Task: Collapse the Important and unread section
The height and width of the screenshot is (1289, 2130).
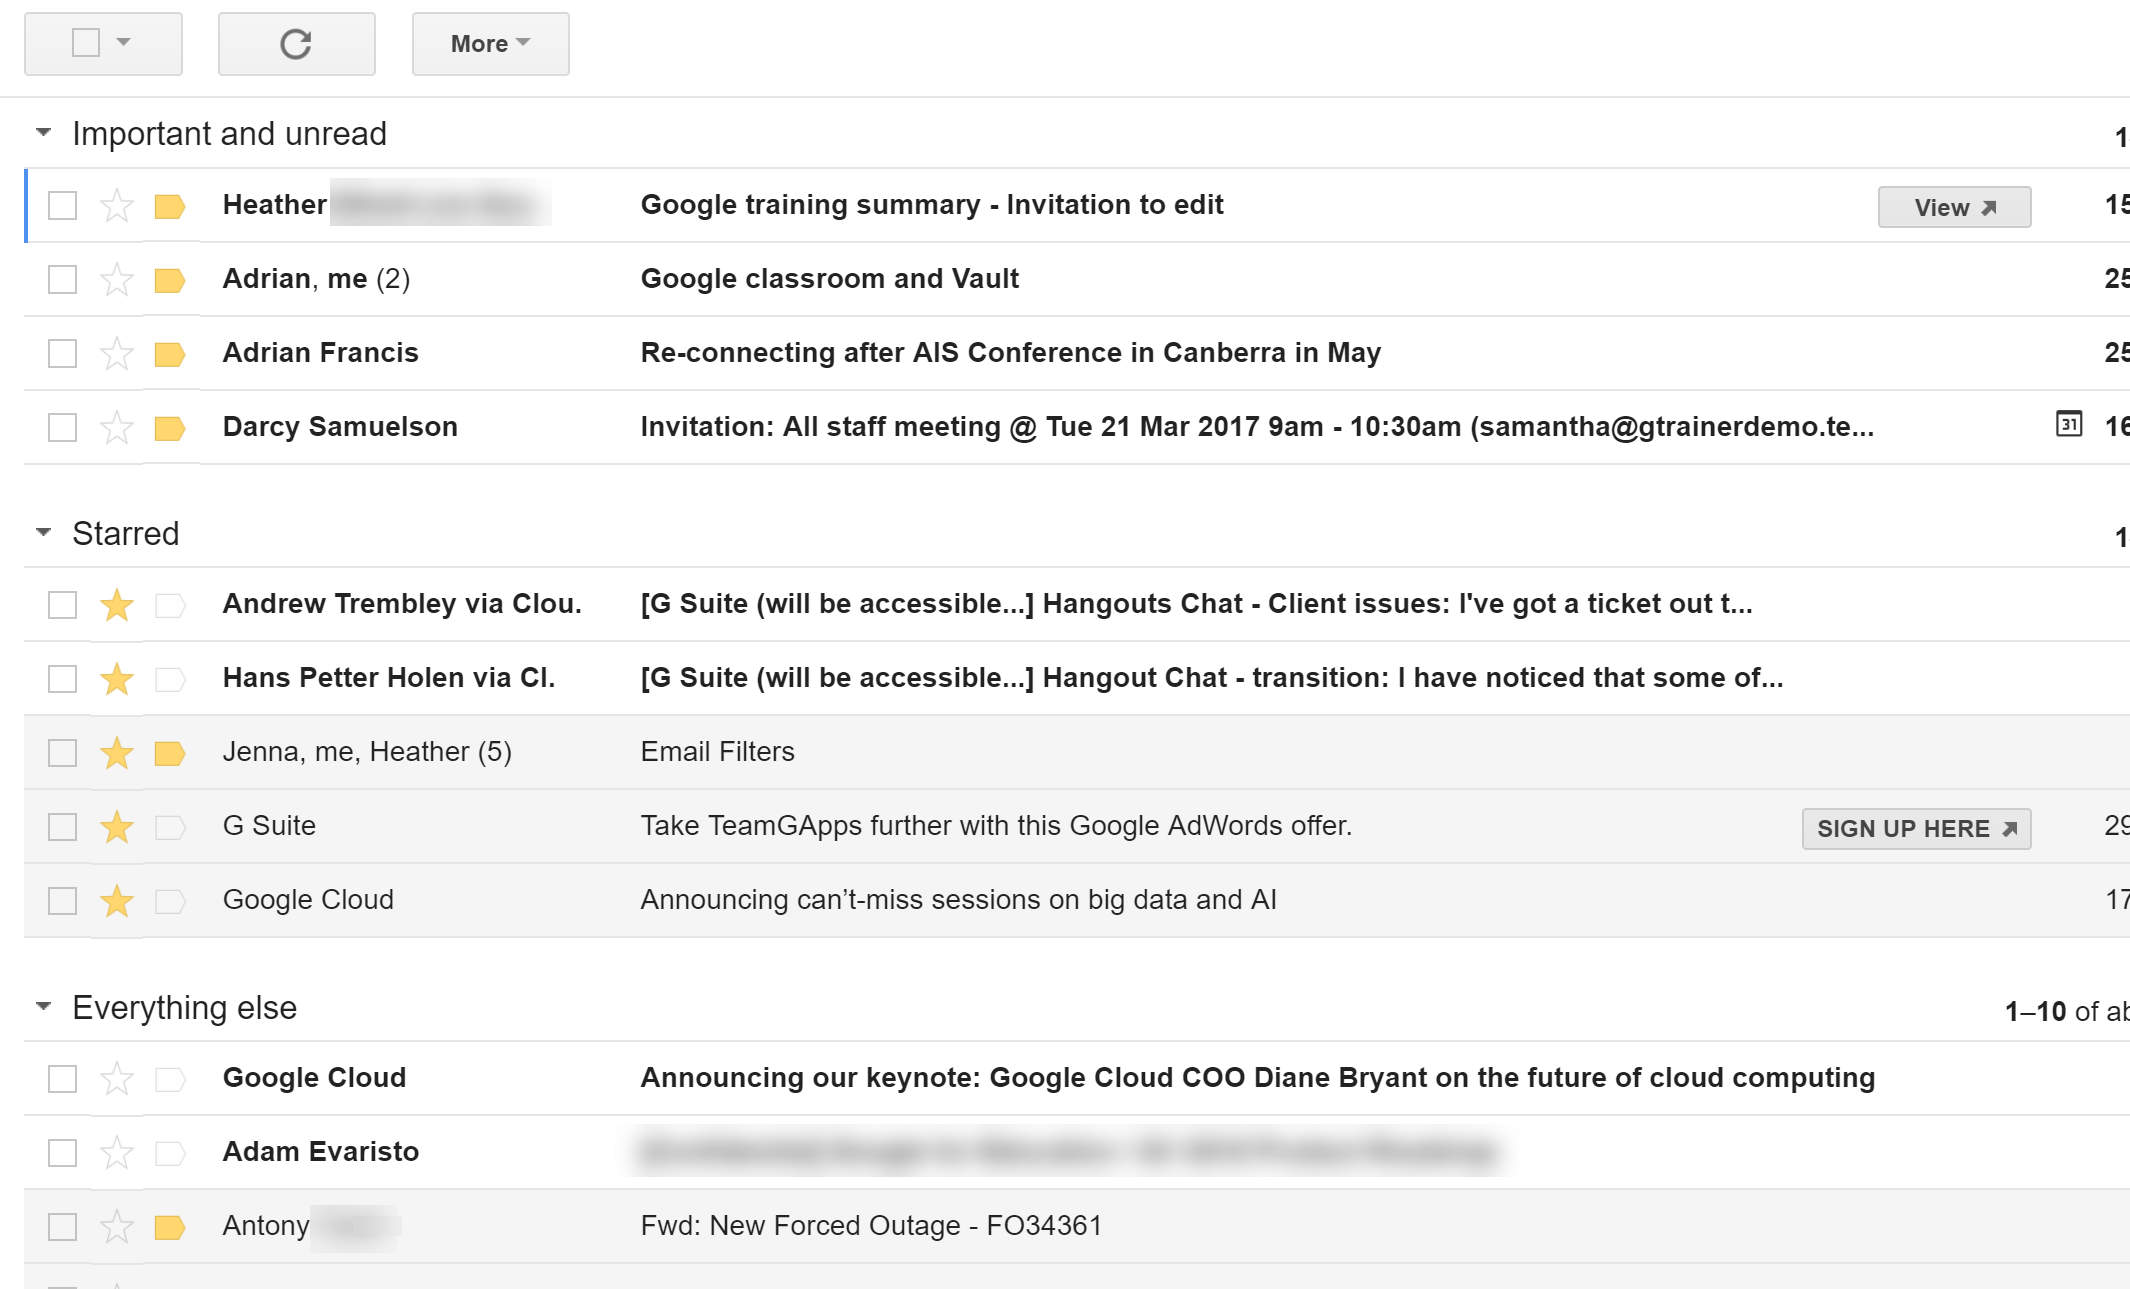Action: click(43, 132)
